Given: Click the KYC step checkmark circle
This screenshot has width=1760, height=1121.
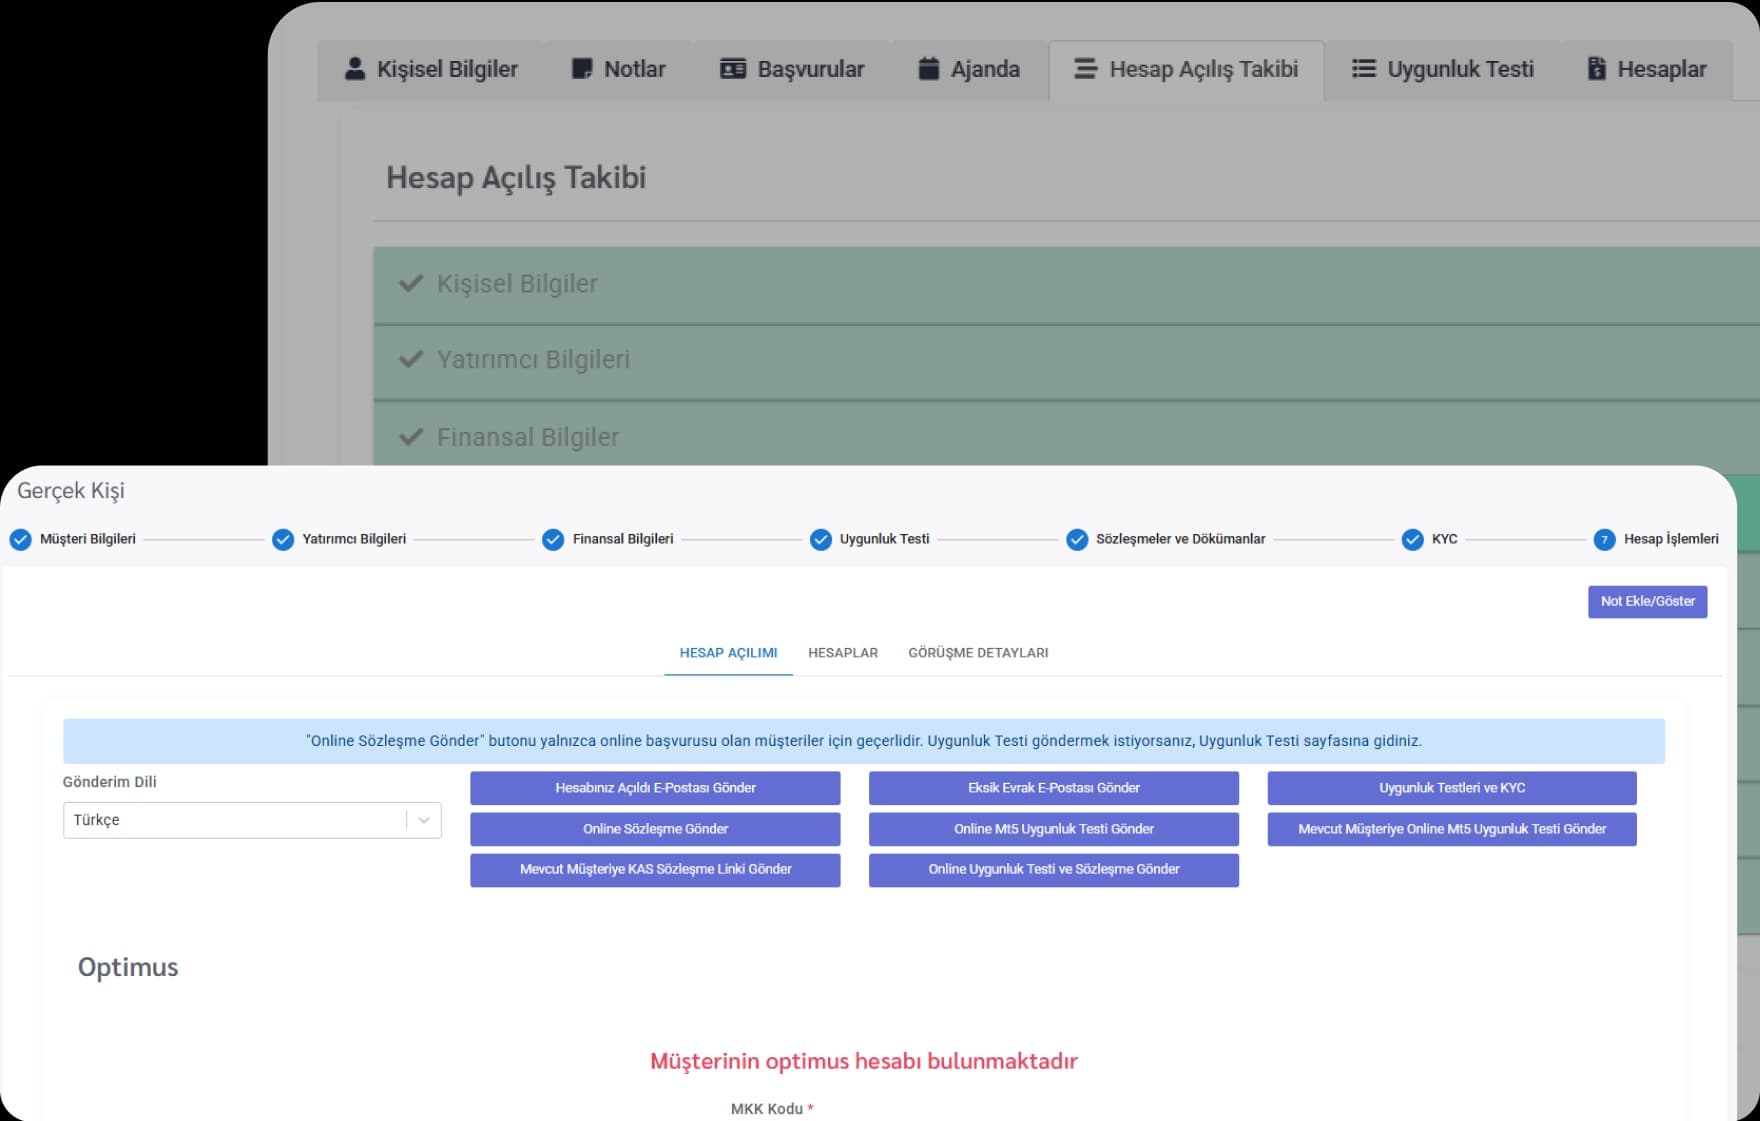Looking at the screenshot, I should click(x=1412, y=540).
